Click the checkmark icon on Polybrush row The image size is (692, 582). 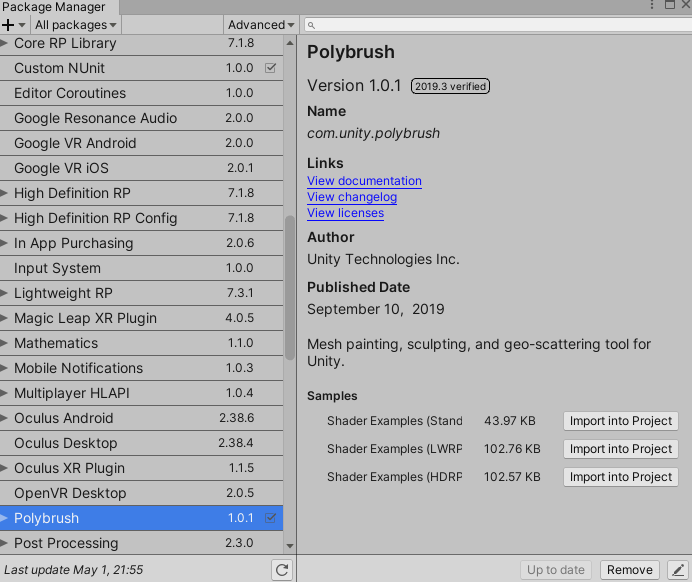click(271, 518)
